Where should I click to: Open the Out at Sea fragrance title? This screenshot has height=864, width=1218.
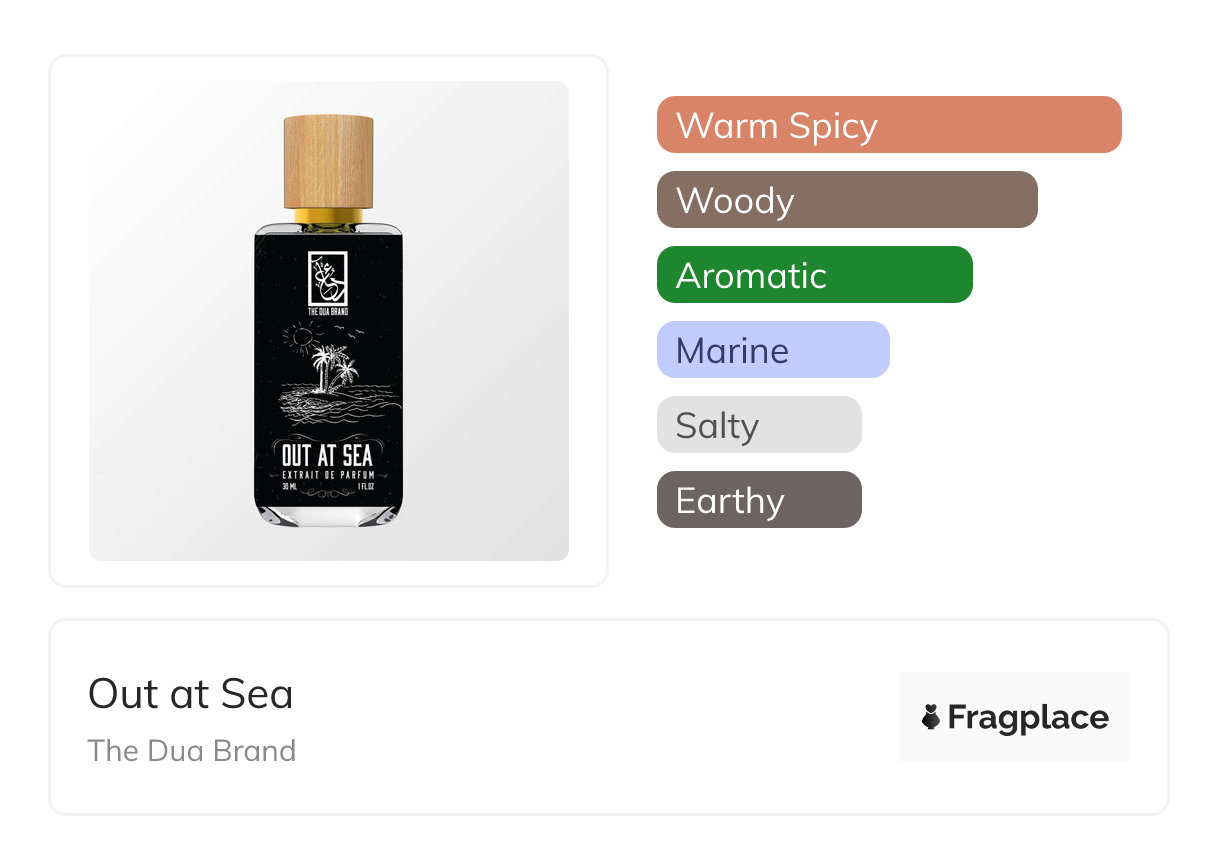pos(190,694)
